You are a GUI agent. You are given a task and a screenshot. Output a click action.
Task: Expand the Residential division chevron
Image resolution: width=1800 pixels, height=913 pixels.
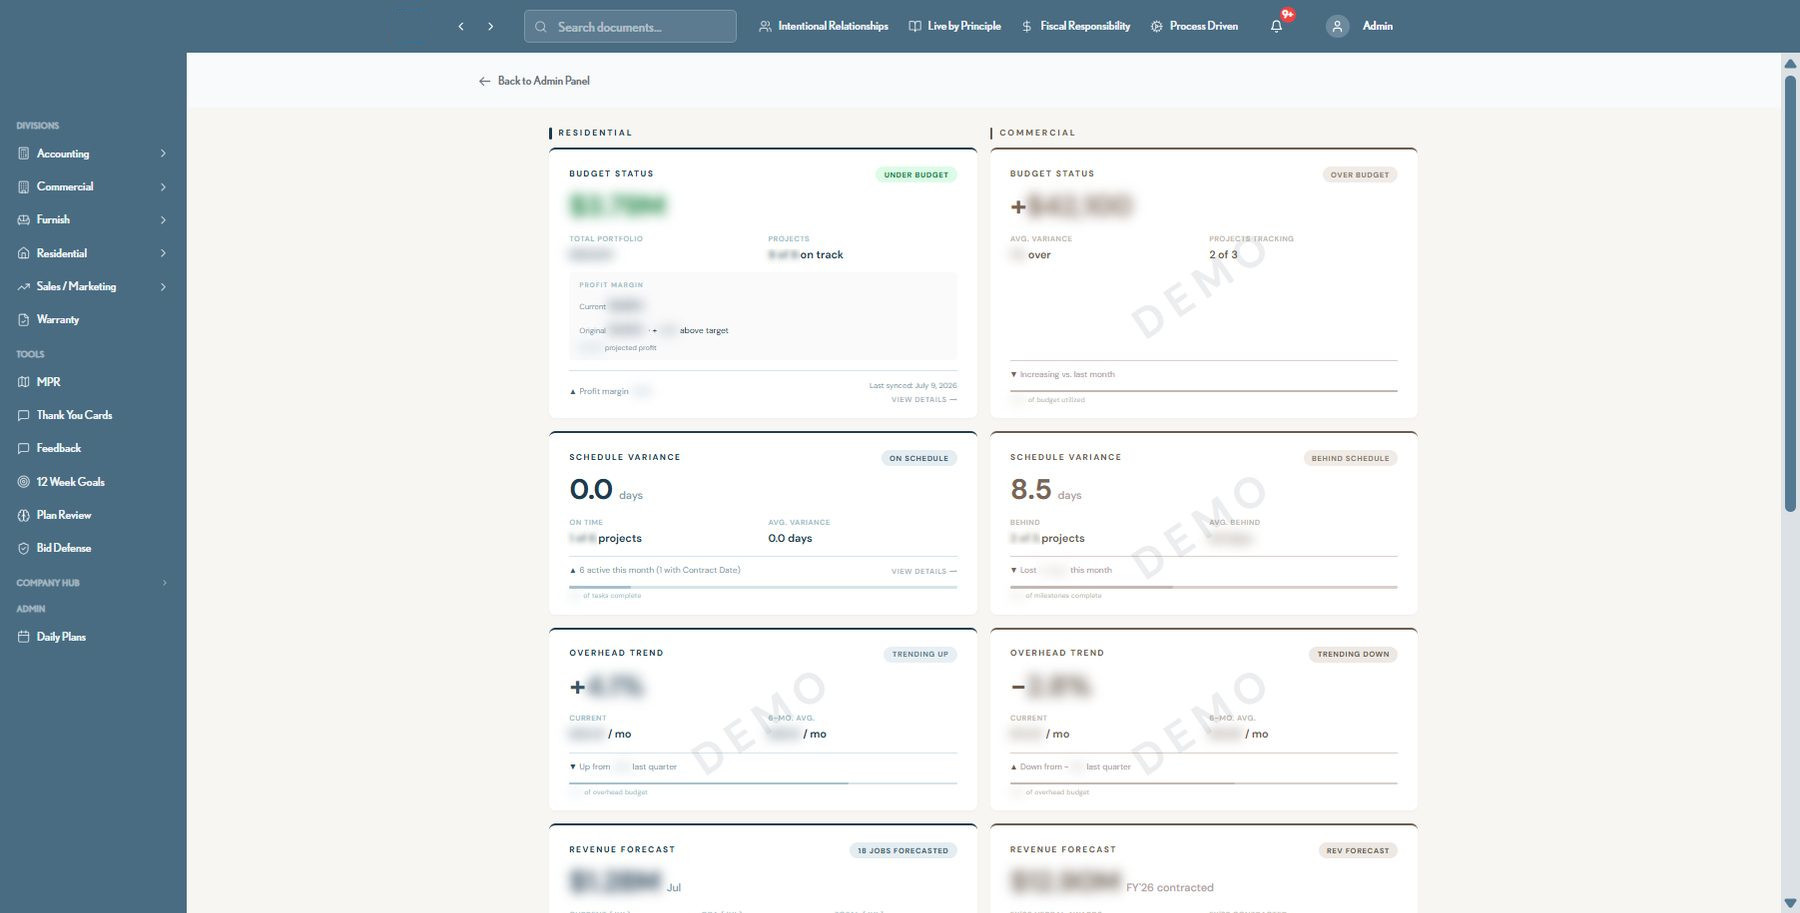click(163, 254)
